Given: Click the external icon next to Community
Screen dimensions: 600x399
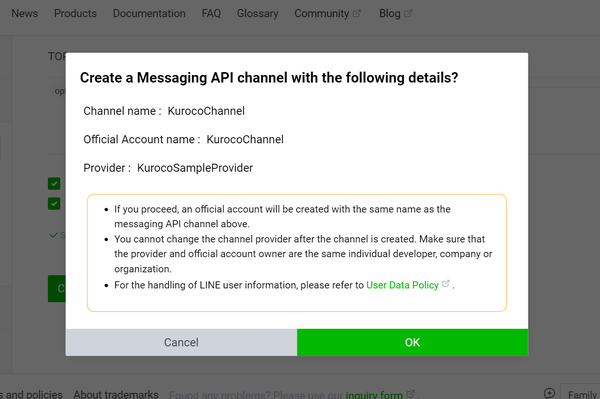Looking at the screenshot, I should tap(357, 13).
